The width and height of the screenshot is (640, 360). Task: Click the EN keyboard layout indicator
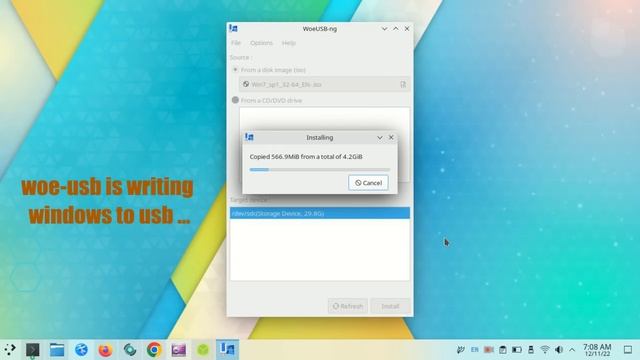(x=475, y=350)
